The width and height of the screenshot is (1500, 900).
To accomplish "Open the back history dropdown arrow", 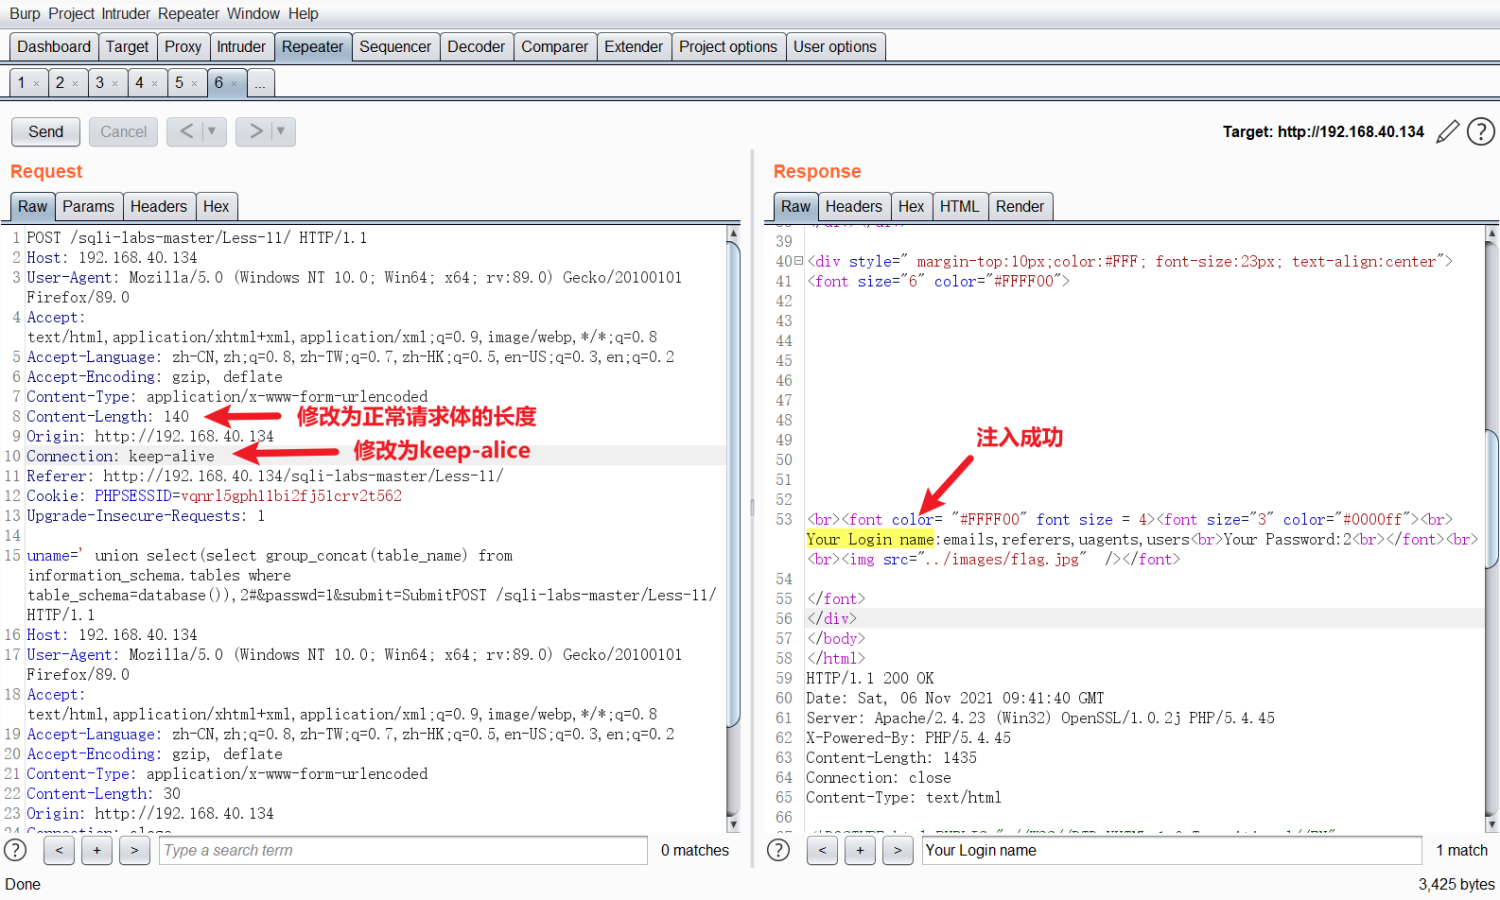I will pos(212,131).
